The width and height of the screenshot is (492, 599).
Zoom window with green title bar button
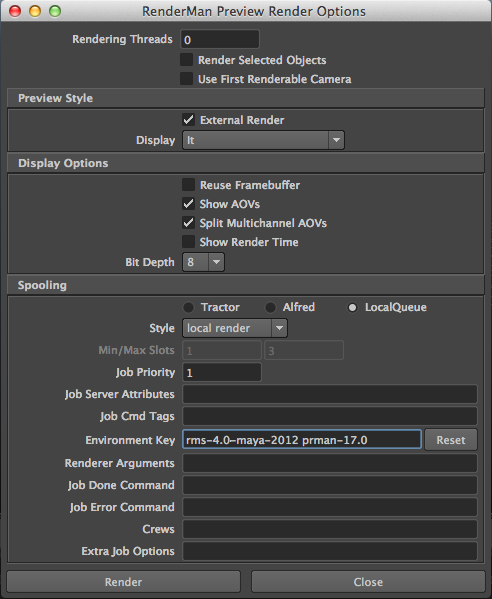[55, 11]
